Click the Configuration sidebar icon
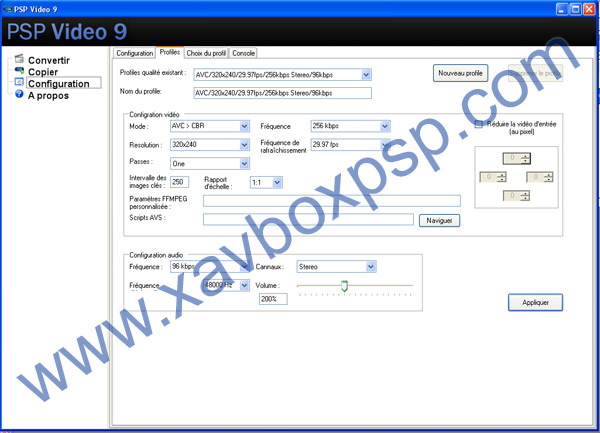 [19, 82]
